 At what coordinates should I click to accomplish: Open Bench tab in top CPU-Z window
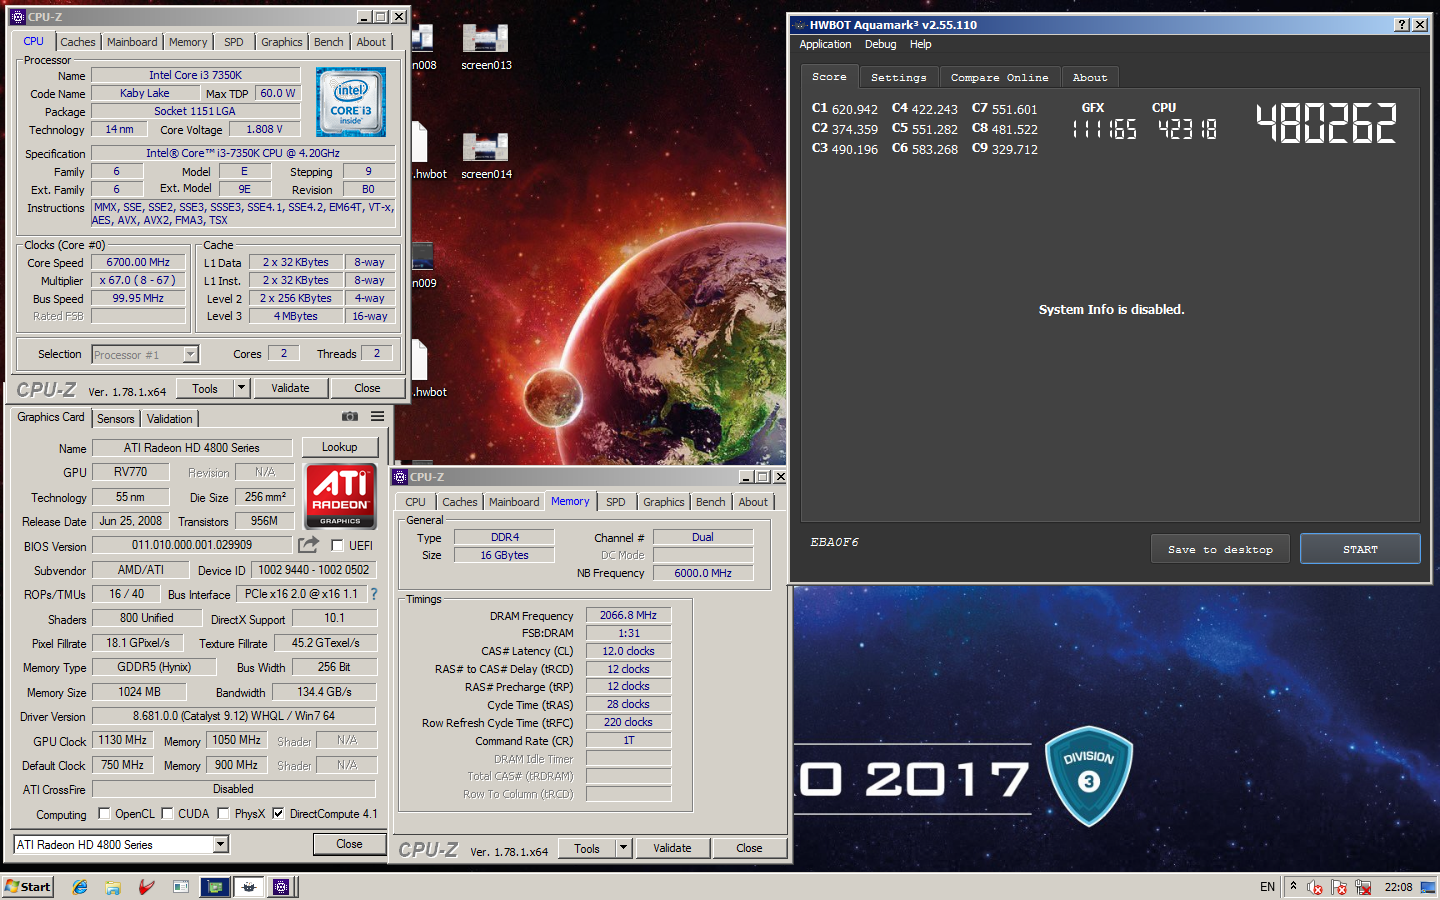click(x=329, y=42)
